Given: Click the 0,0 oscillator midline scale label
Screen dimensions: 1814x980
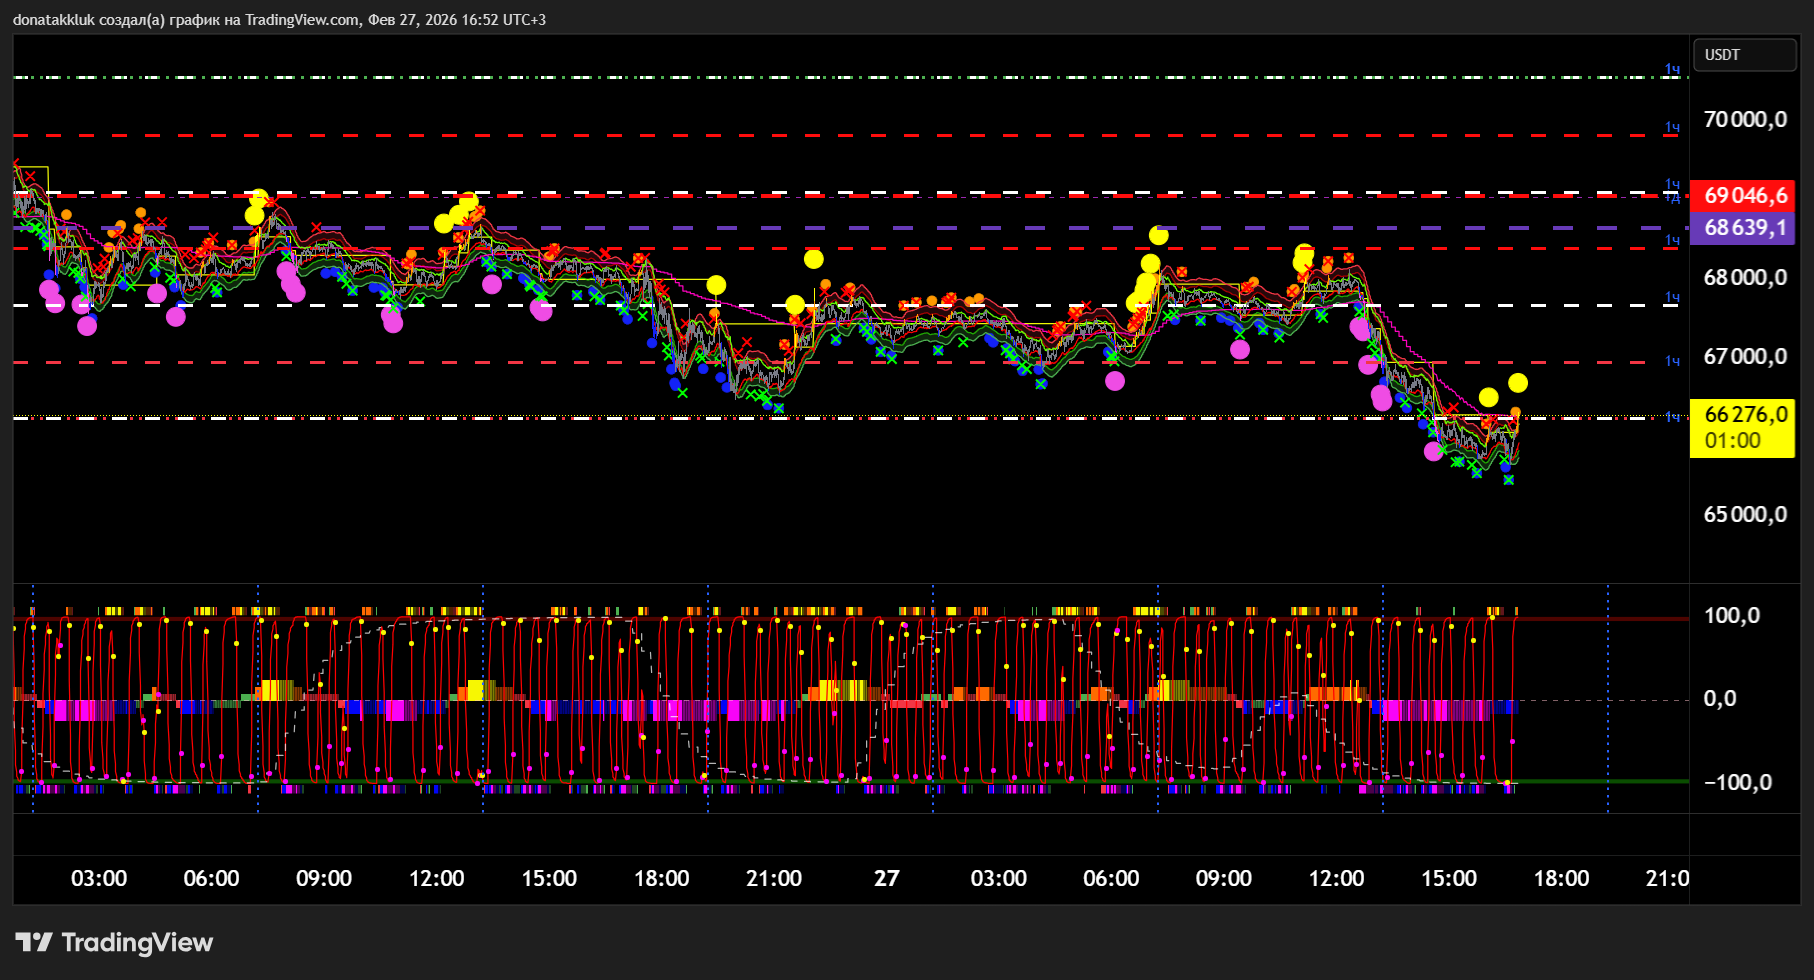Looking at the screenshot, I should [1719, 699].
